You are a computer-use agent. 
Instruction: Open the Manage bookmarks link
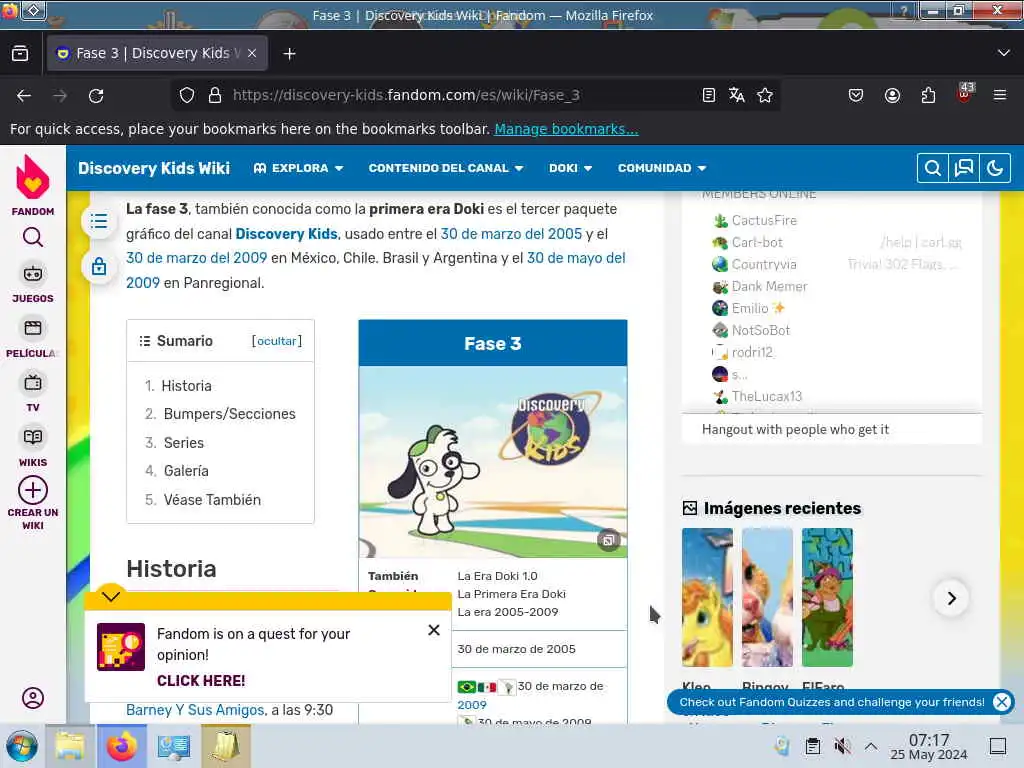566,129
